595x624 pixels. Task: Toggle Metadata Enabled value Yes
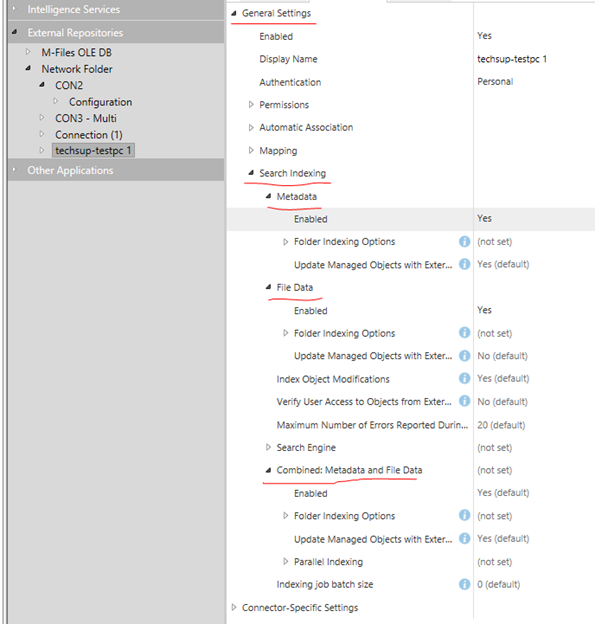pyautogui.click(x=484, y=218)
